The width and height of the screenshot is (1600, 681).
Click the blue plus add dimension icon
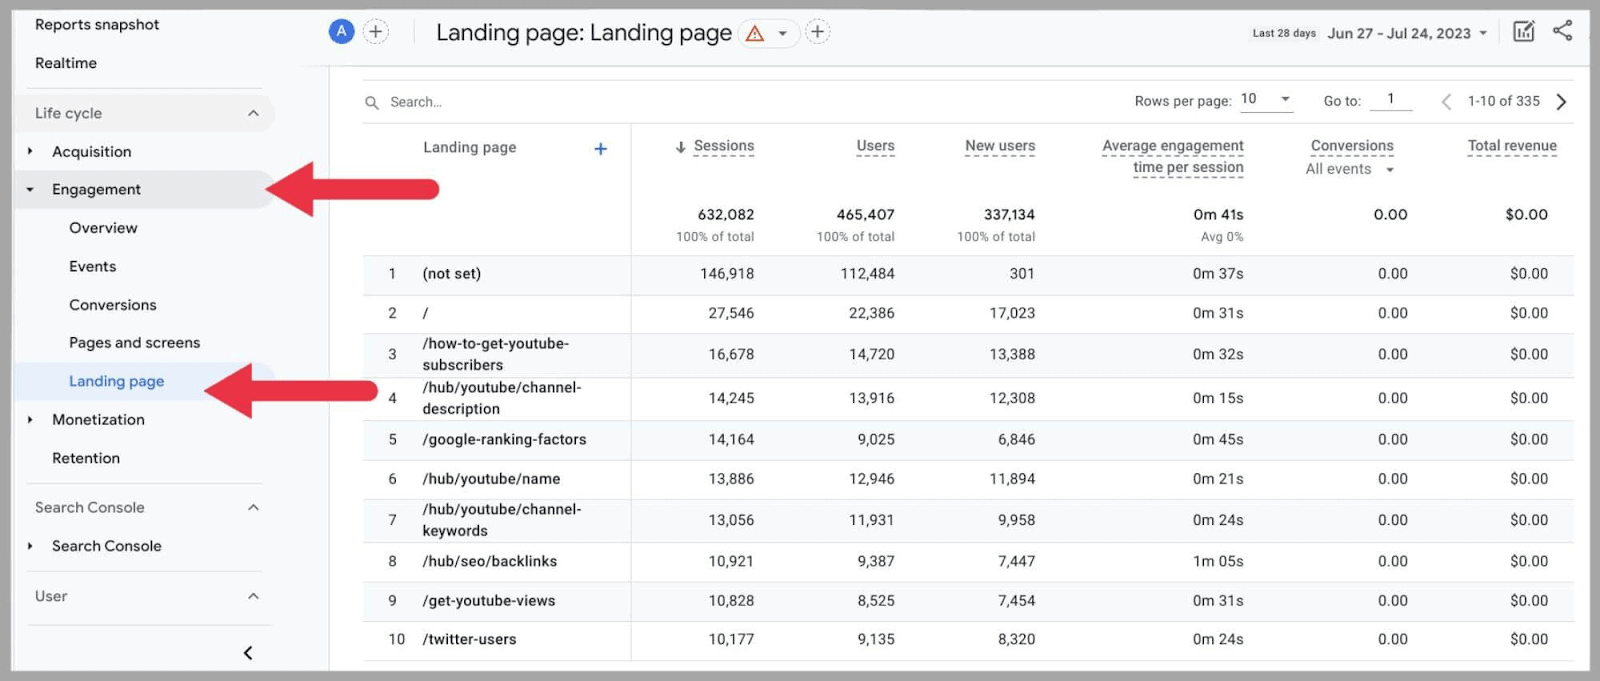pyautogui.click(x=600, y=149)
